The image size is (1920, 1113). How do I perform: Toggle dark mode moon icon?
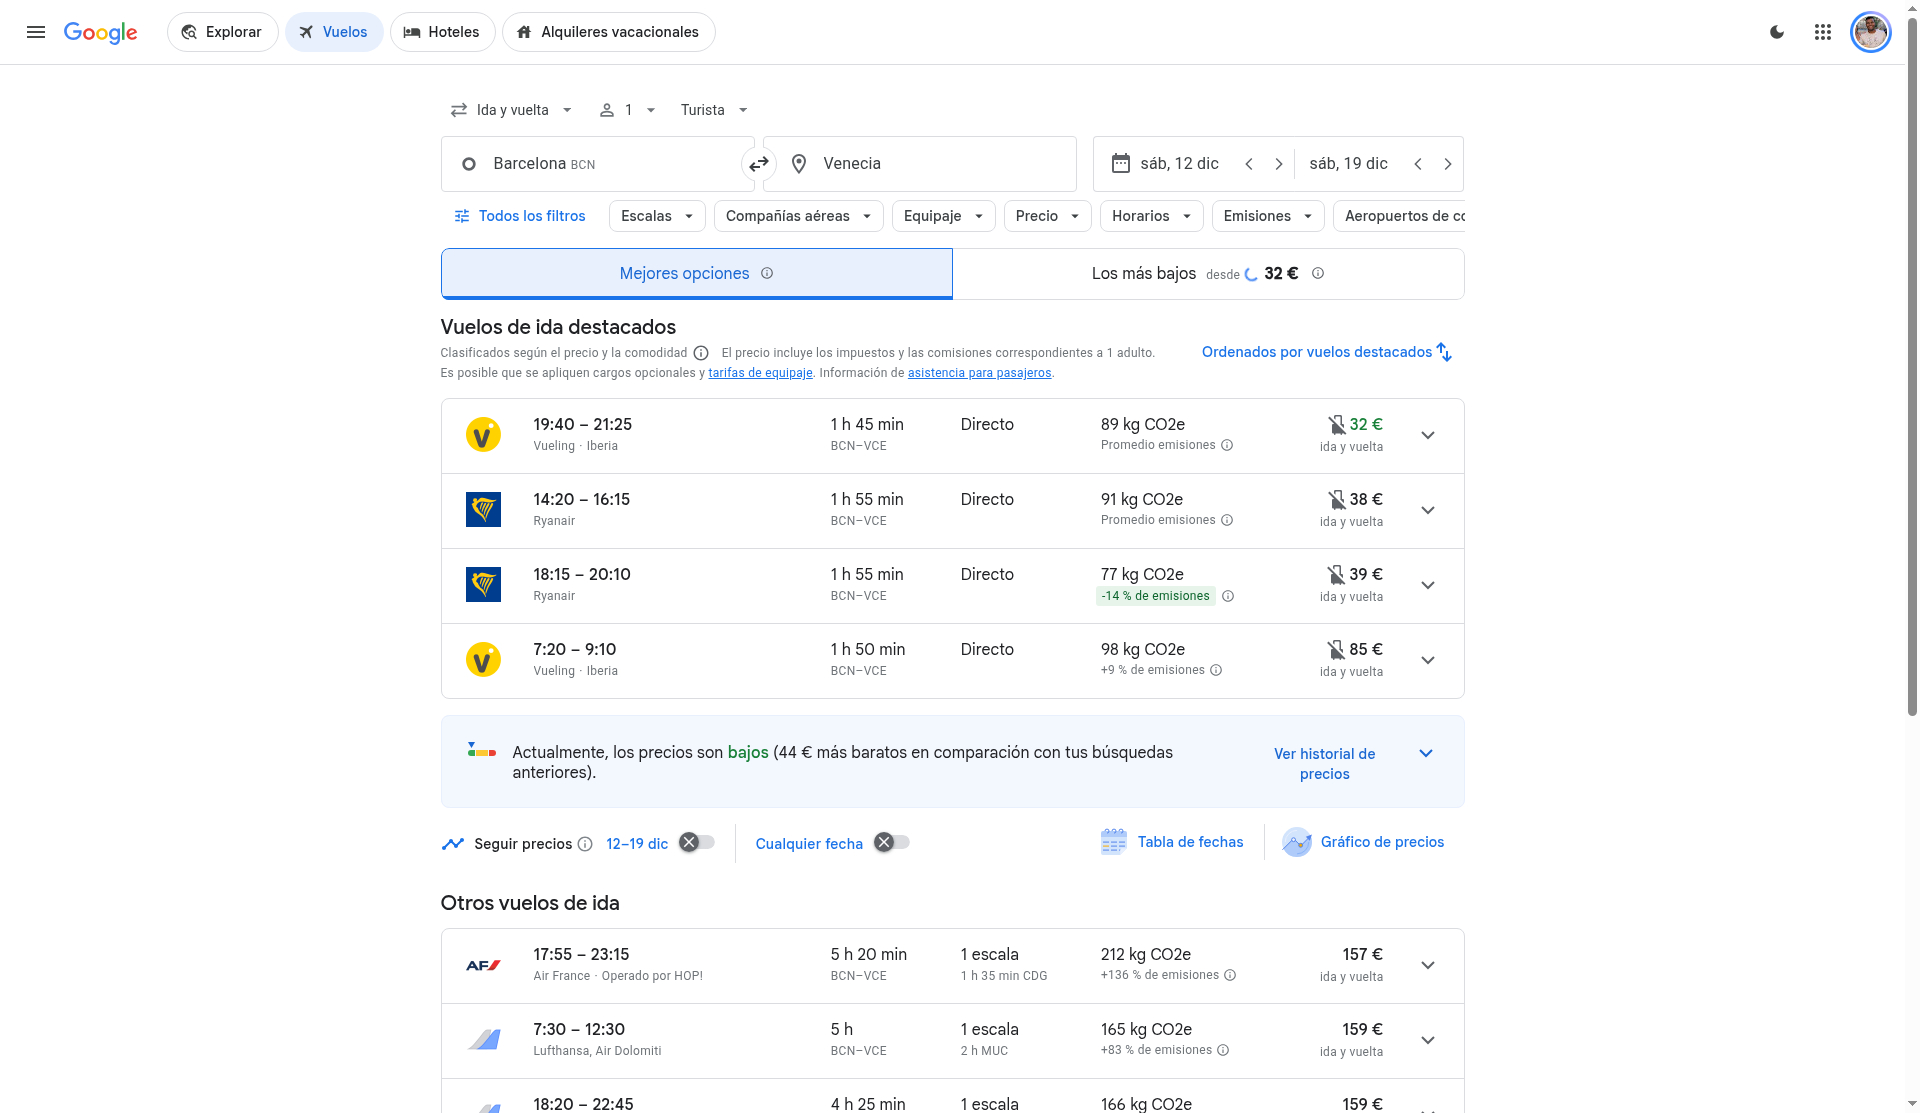[1777, 32]
